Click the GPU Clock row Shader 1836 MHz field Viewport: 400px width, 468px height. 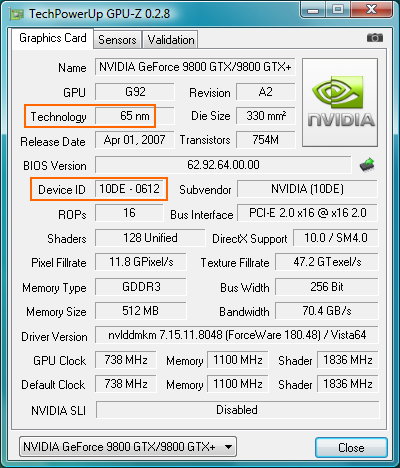click(x=348, y=360)
